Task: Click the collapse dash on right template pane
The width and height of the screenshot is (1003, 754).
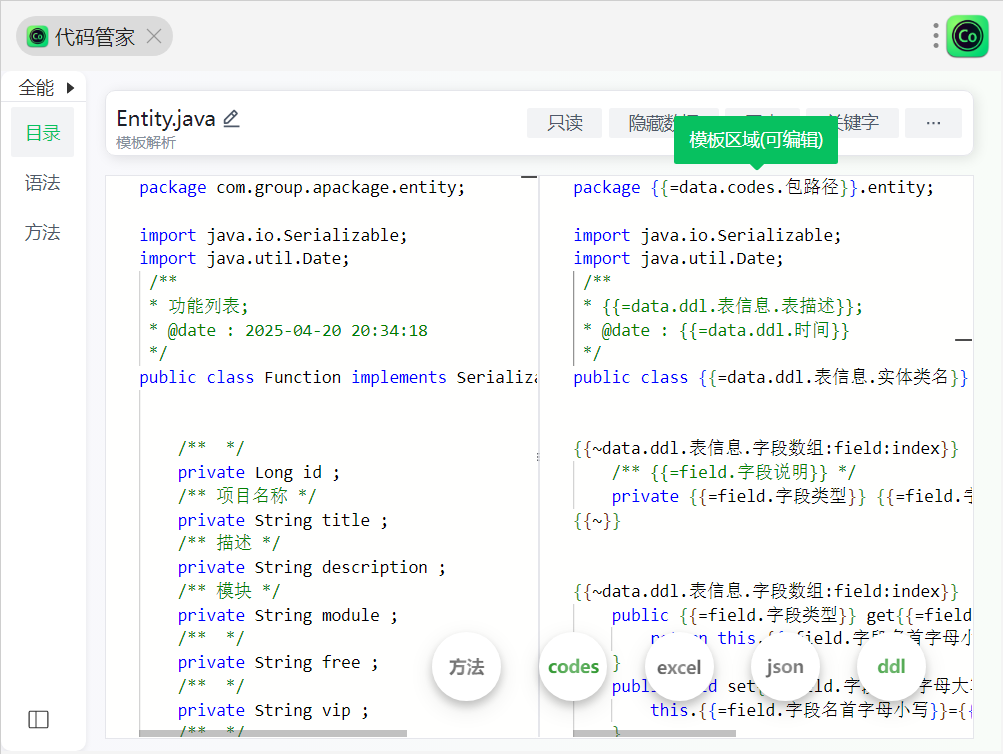Action: tap(963, 340)
